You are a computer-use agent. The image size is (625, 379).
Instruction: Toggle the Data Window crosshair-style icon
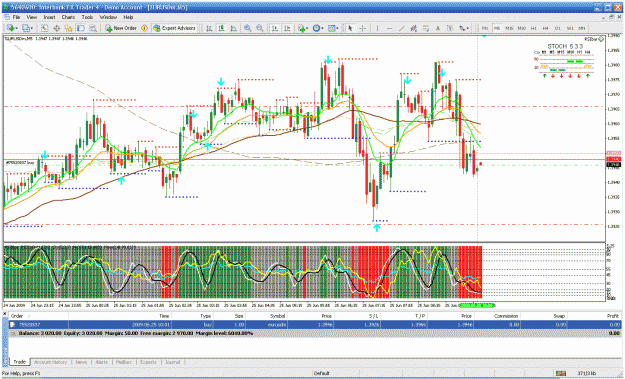pos(56,28)
